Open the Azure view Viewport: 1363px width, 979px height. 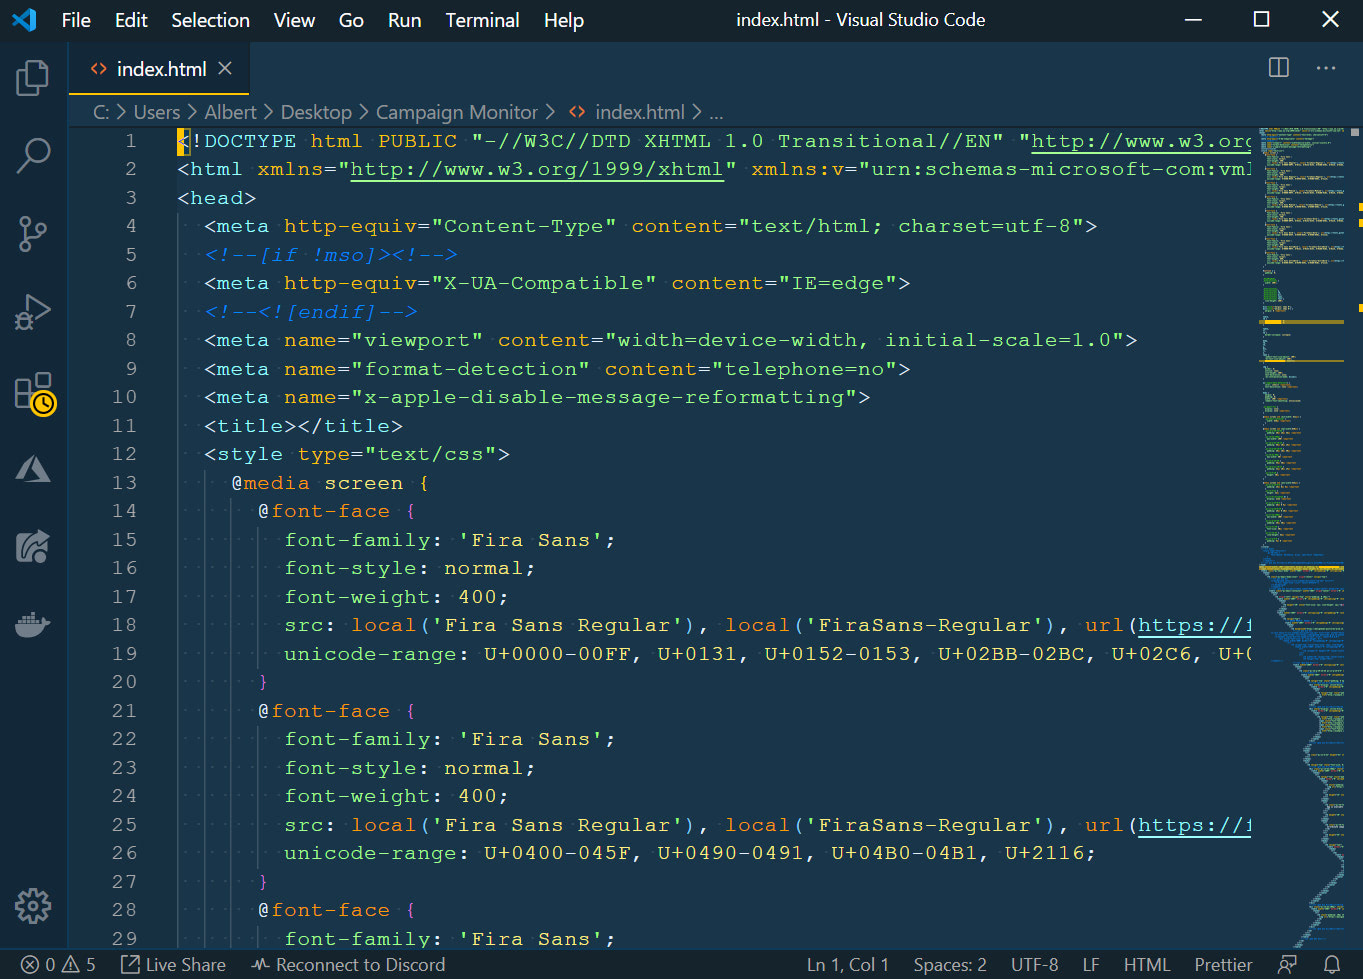point(33,469)
